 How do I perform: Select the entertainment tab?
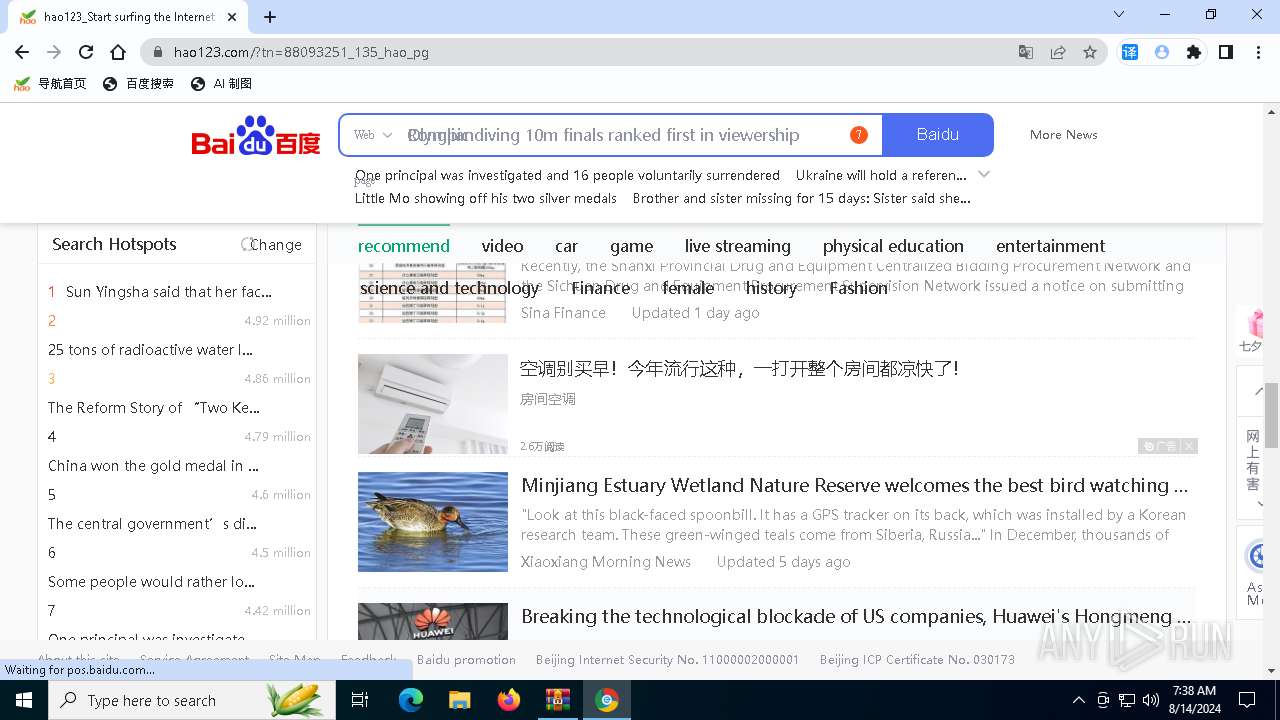point(1050,246)
